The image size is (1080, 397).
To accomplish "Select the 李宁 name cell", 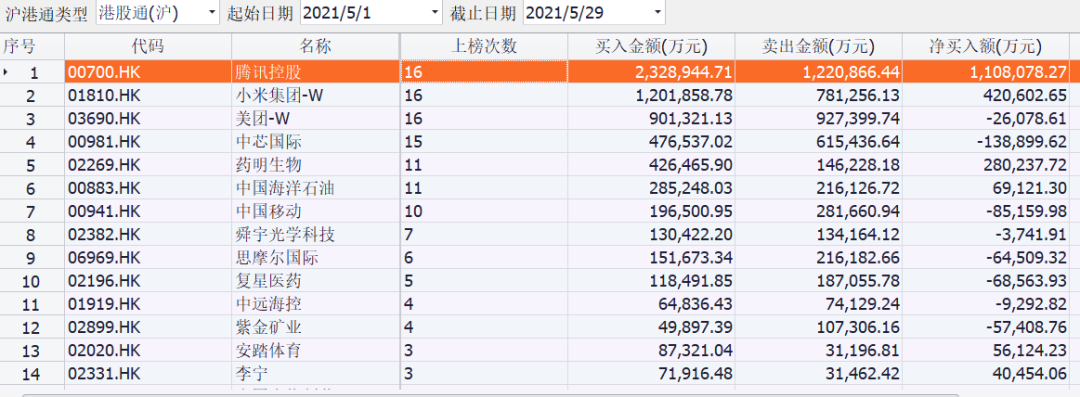I will point(315,374).
